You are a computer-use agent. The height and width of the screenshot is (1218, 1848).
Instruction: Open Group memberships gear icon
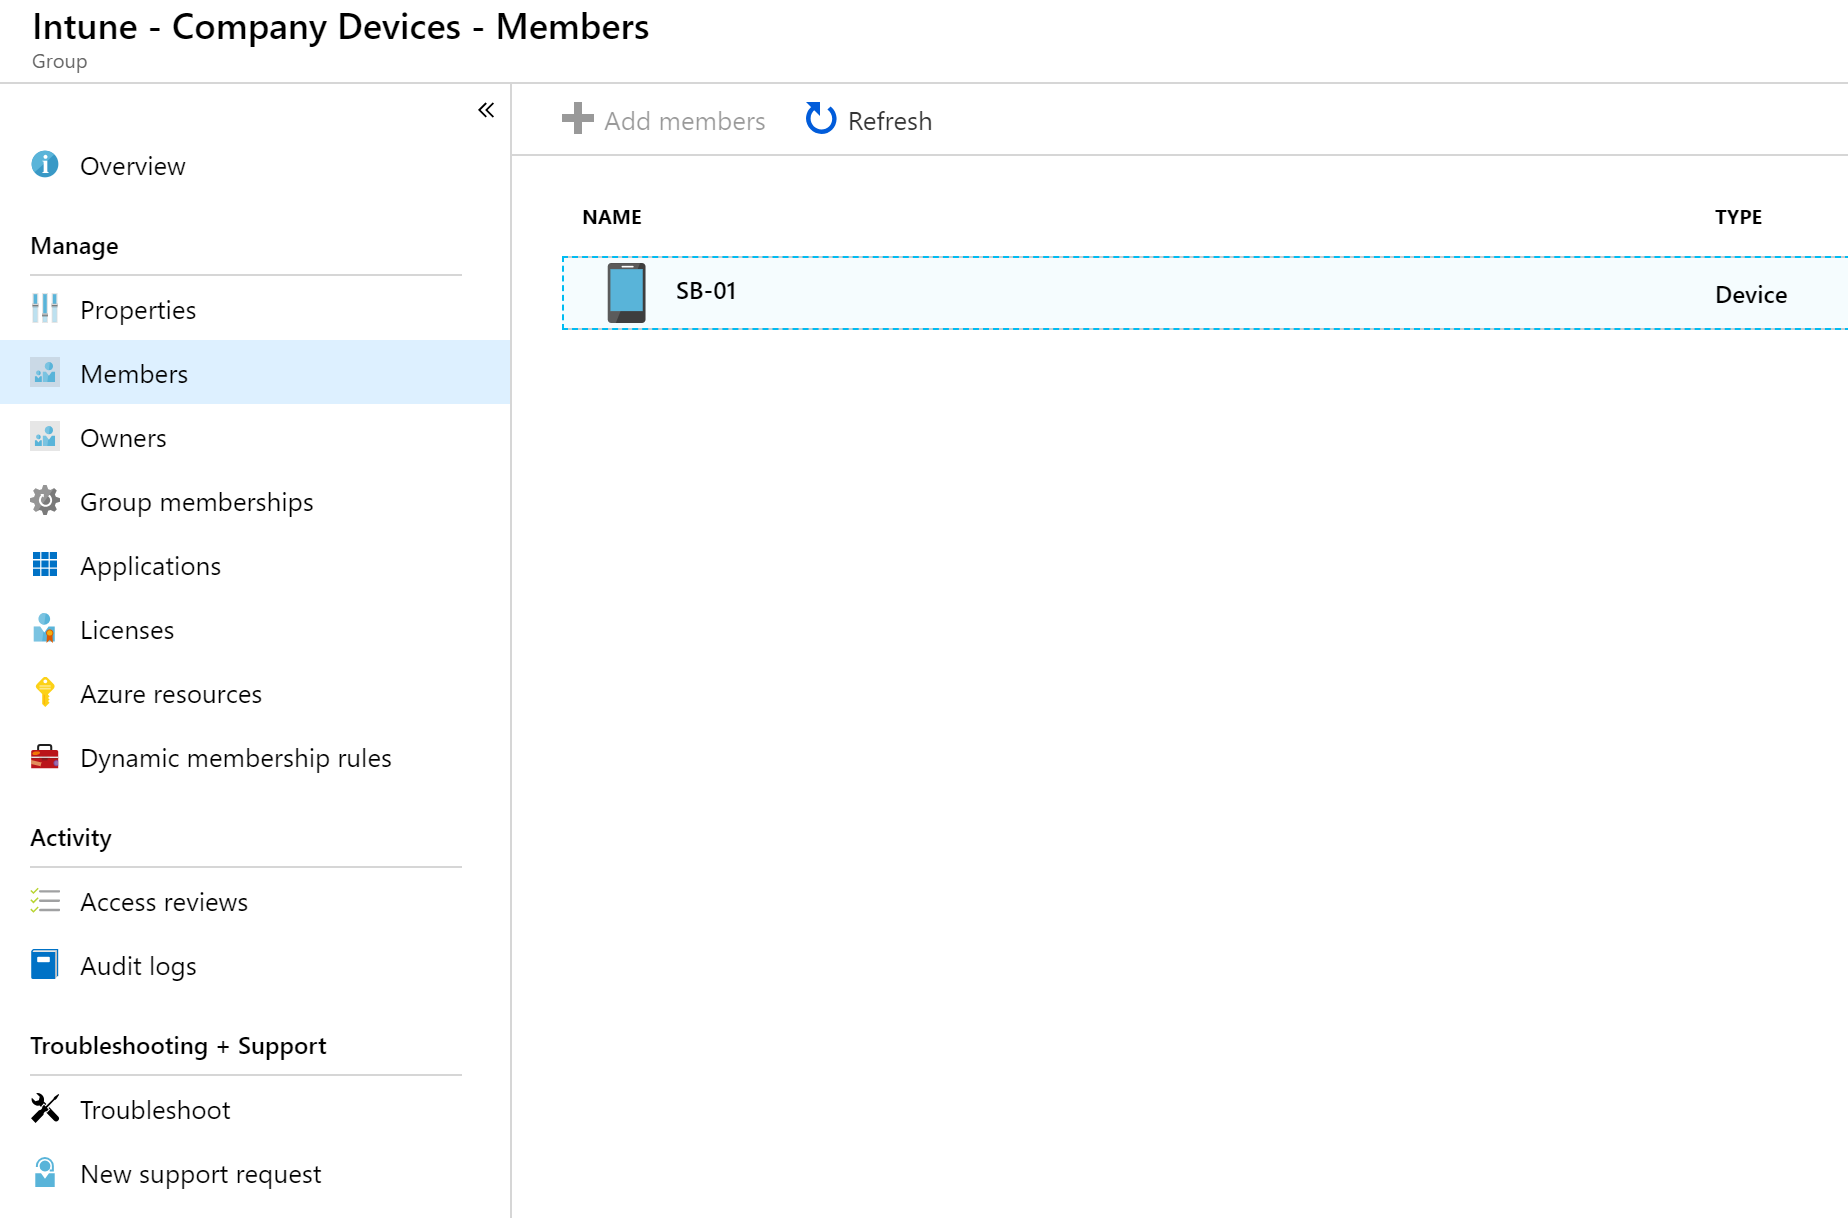[45, 500]
